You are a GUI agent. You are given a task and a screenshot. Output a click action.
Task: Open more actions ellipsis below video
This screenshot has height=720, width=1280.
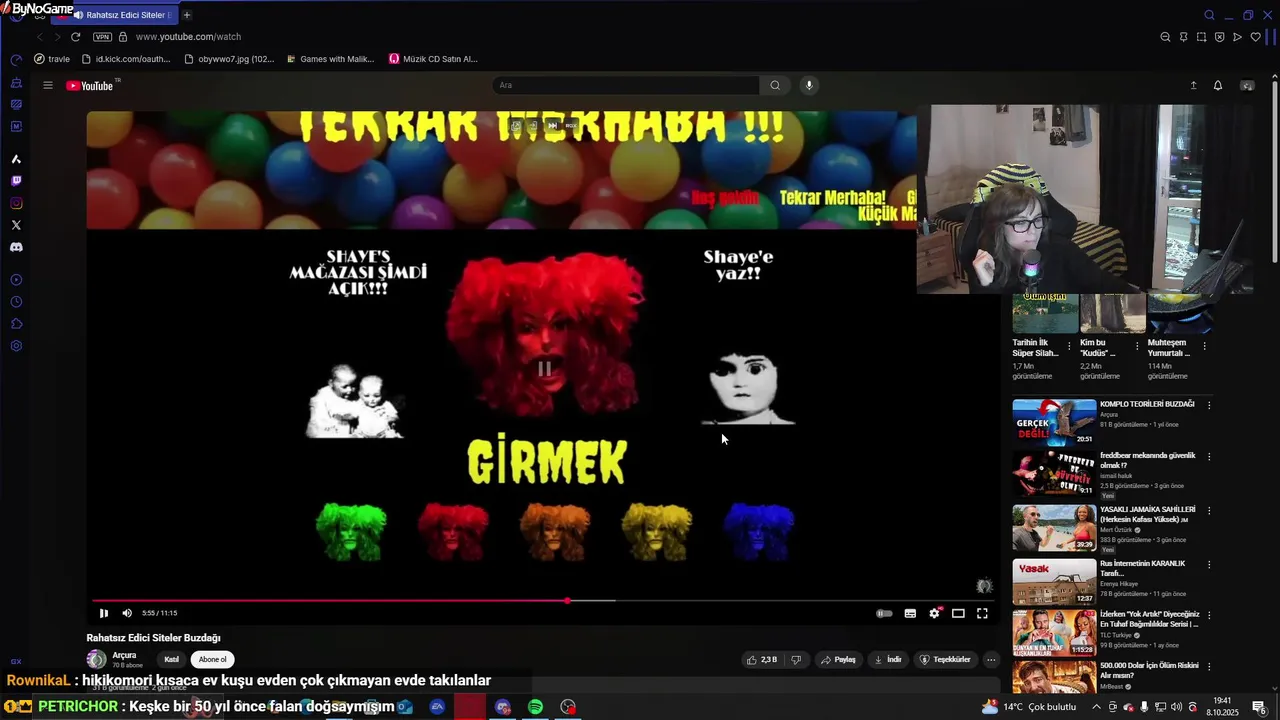coord(991,660)
